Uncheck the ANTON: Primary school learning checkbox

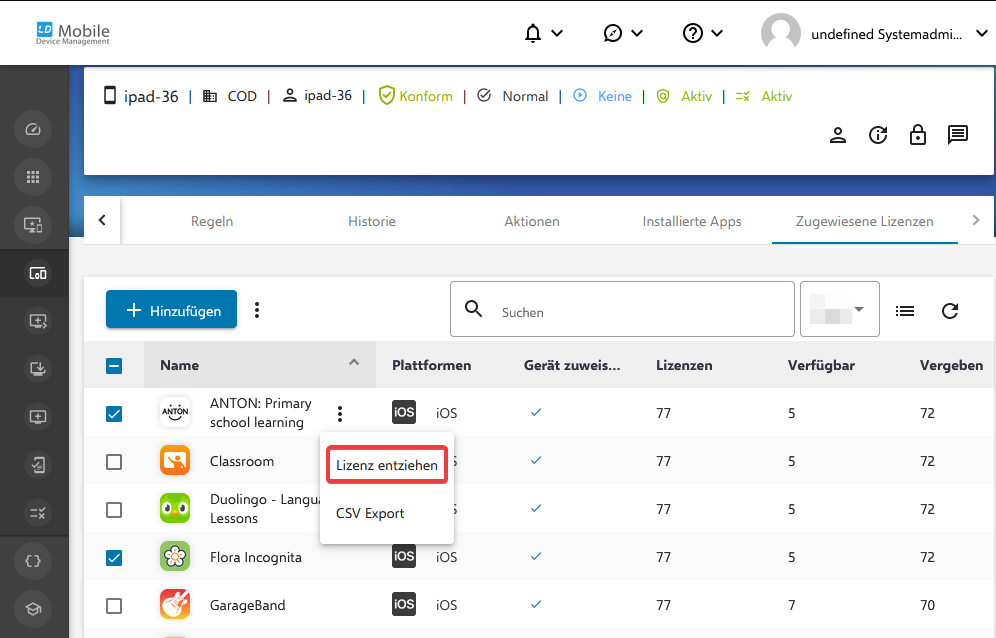(114, 414)
